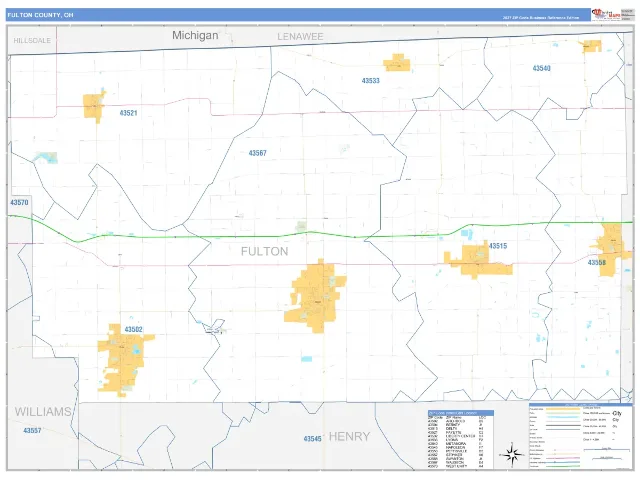640x480 pixels.
Task: Click the "FULTON" county name label
Action: [264, 251]
